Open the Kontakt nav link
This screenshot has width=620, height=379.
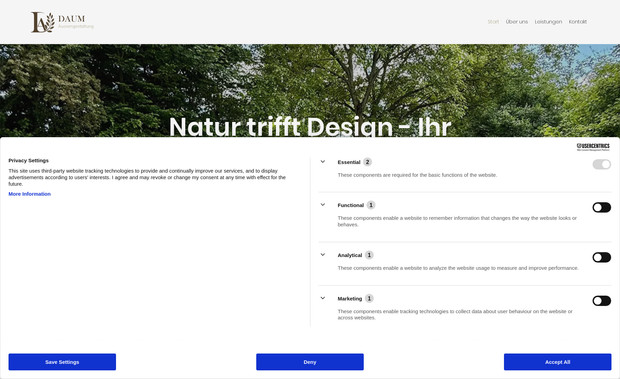(x=578, y=22)
